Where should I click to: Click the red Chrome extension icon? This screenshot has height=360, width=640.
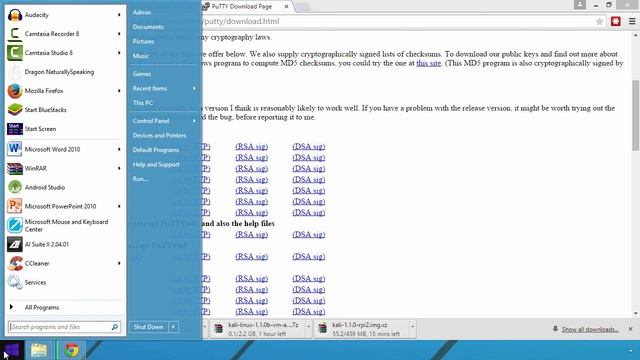point(616,21)
